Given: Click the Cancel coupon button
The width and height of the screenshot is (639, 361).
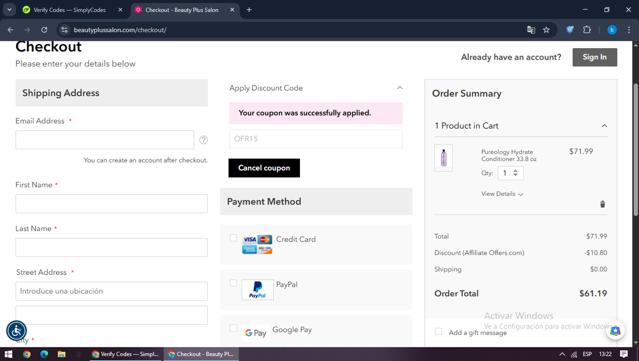Looking at the screenshot, I should (x=264, y=168).
